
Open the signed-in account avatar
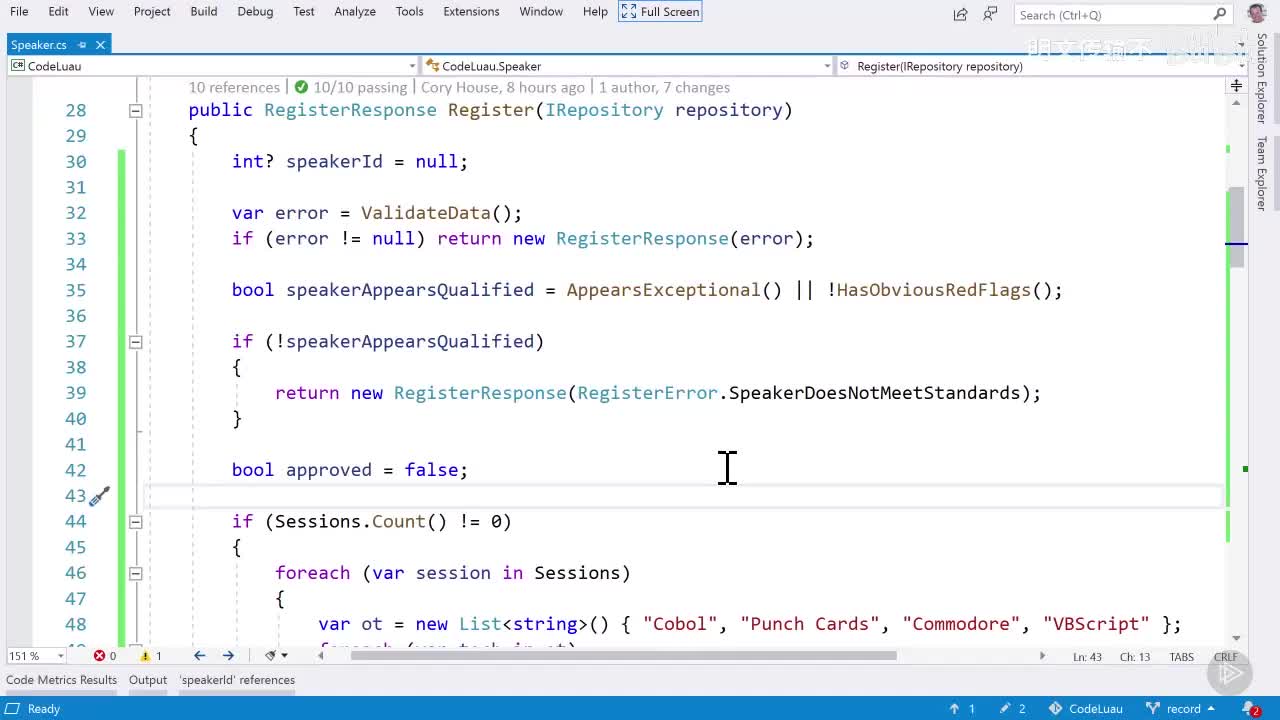[x=1257, y=13]
